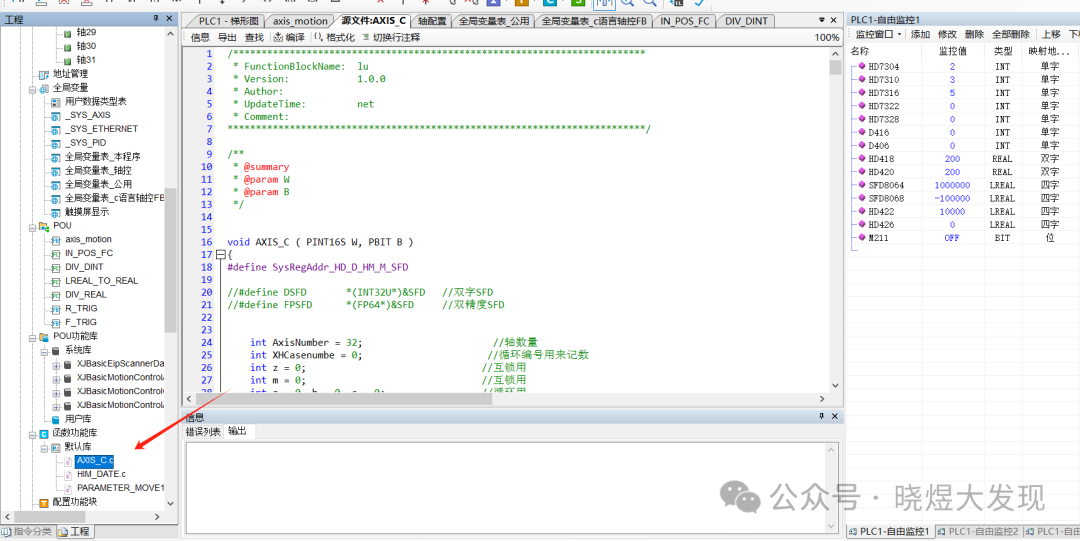The width and height of the screenshot is (1080, 541).
Task: Click the 监控值 column header
Action: coord(953,51)
